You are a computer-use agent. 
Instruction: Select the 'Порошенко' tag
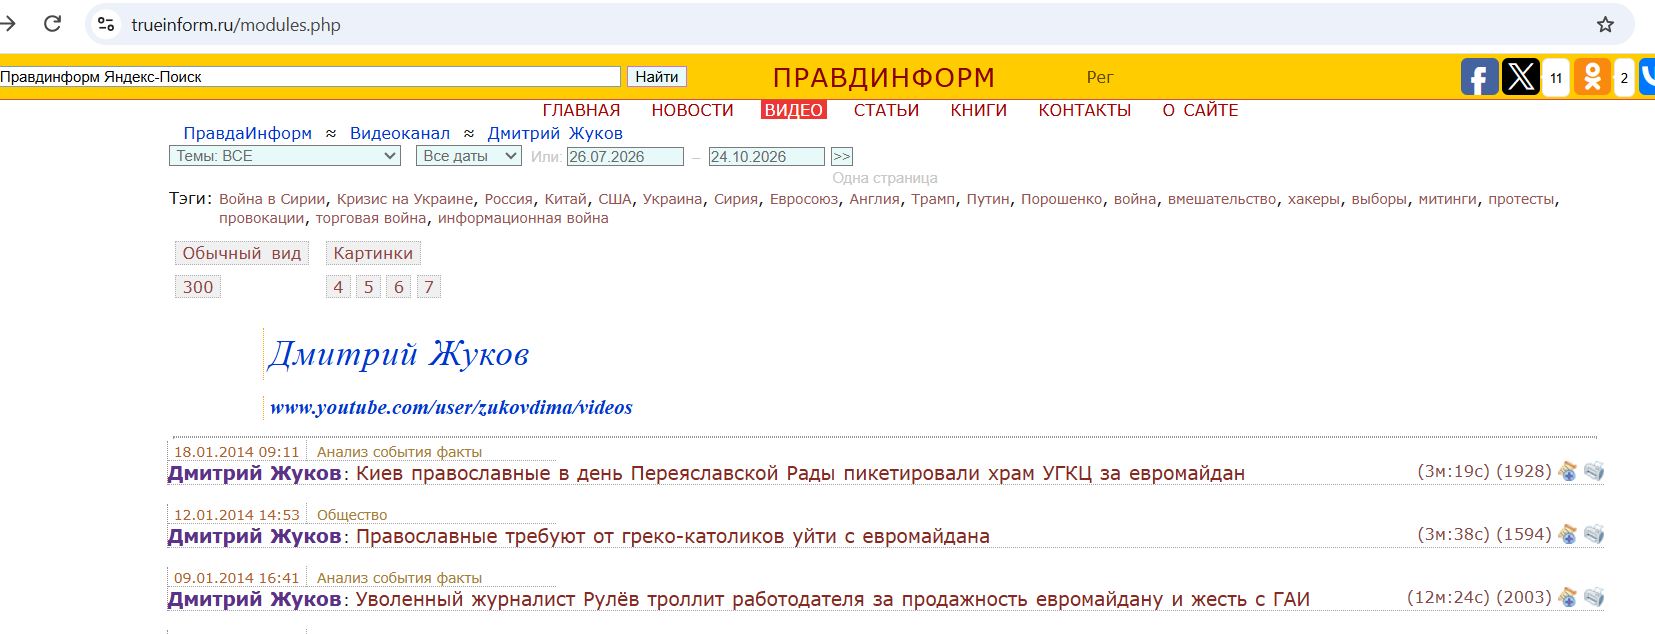pos(1061,199)
